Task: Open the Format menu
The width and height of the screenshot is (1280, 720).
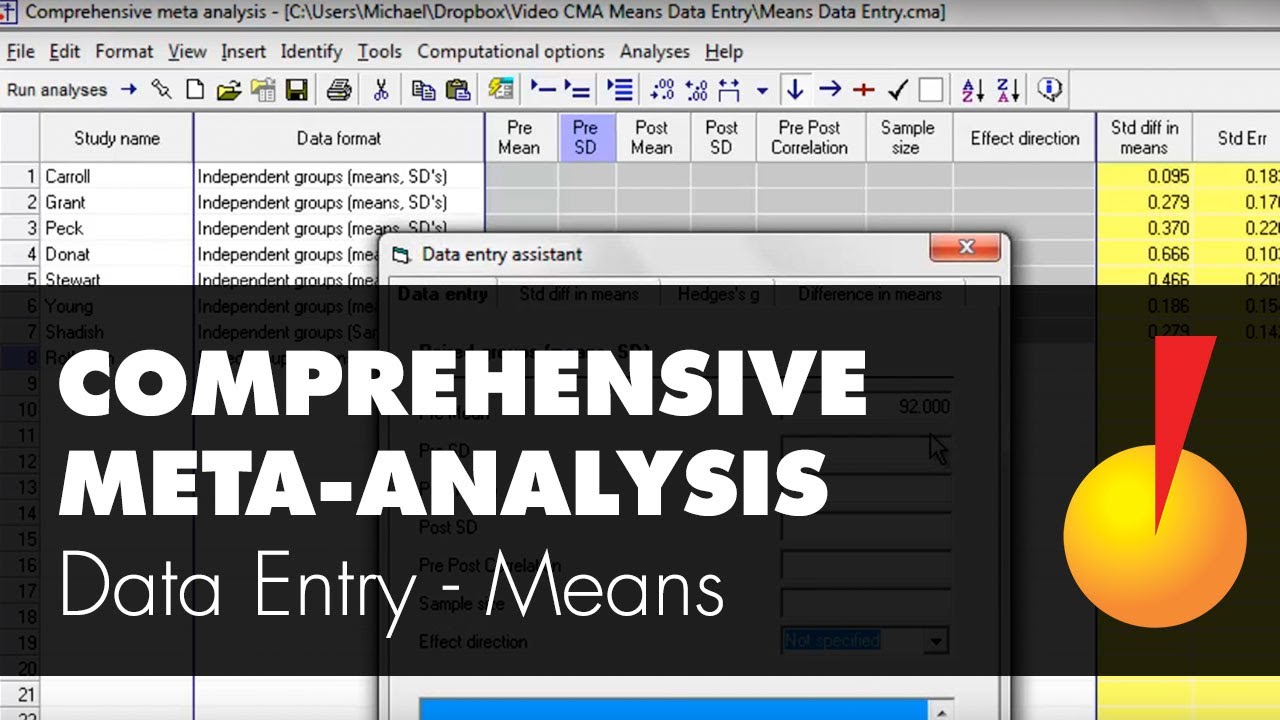Action: coord(124,52)
